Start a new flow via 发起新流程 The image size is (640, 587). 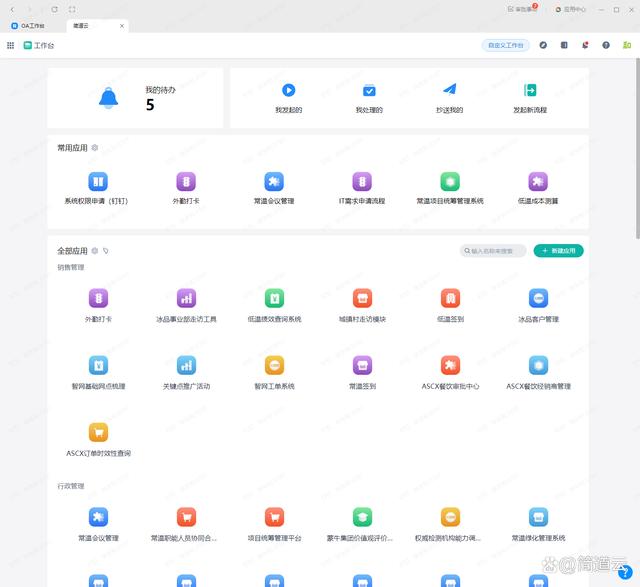point(530,90)
